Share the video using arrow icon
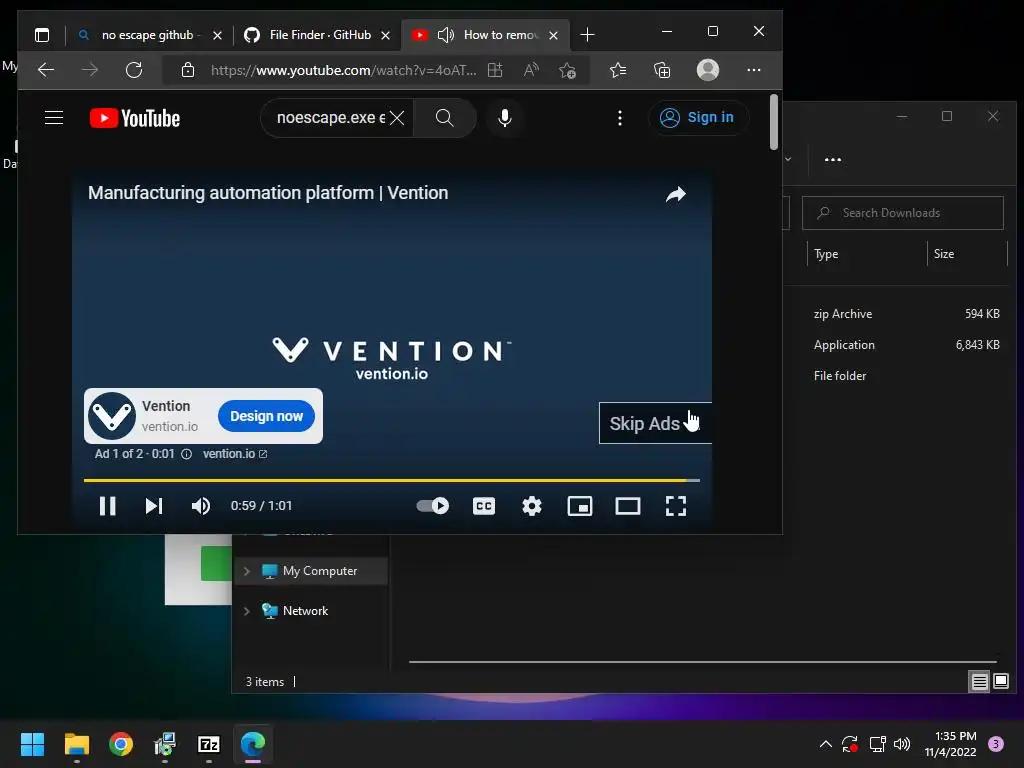The width and height of the screenshot is (1024, 768). pos(676,194)
